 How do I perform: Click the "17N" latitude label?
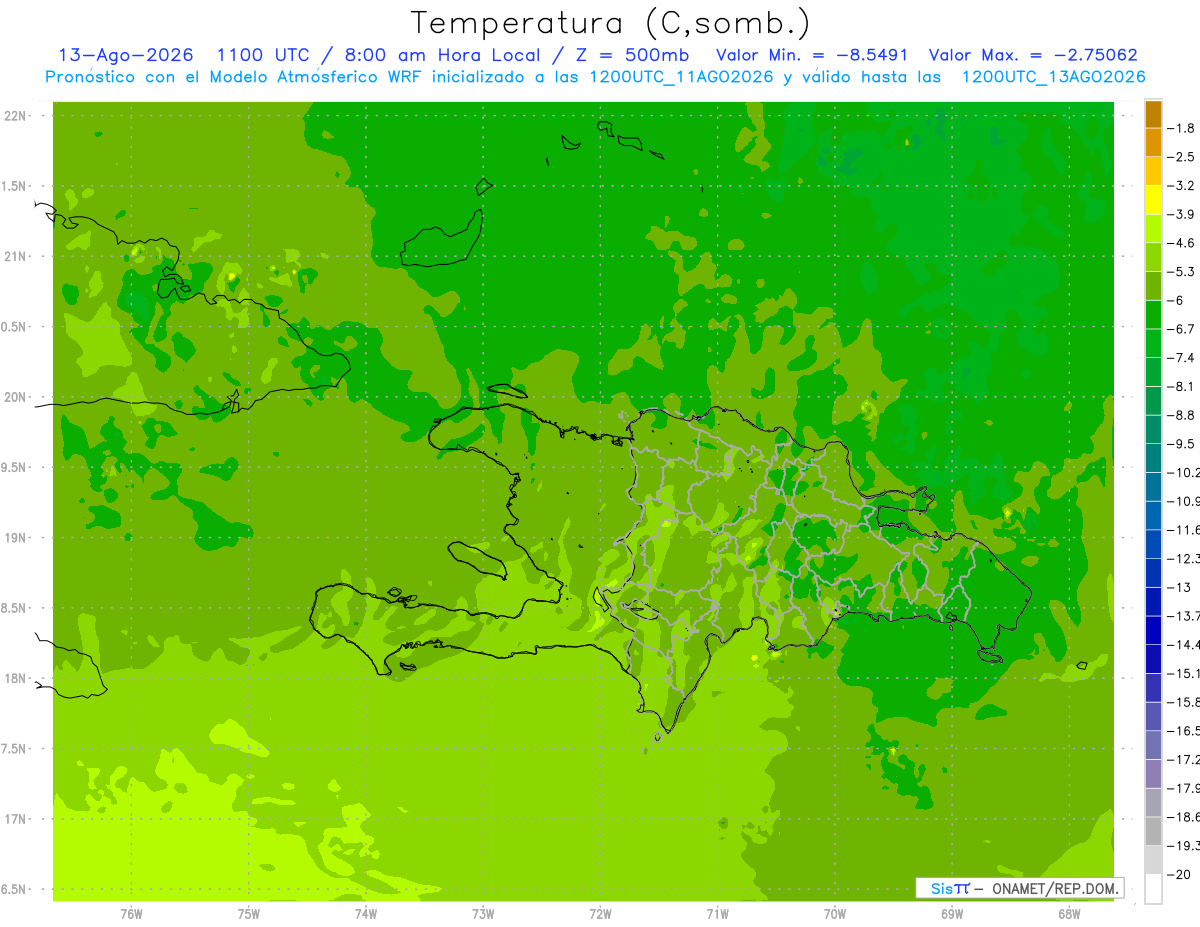[16, 819]
